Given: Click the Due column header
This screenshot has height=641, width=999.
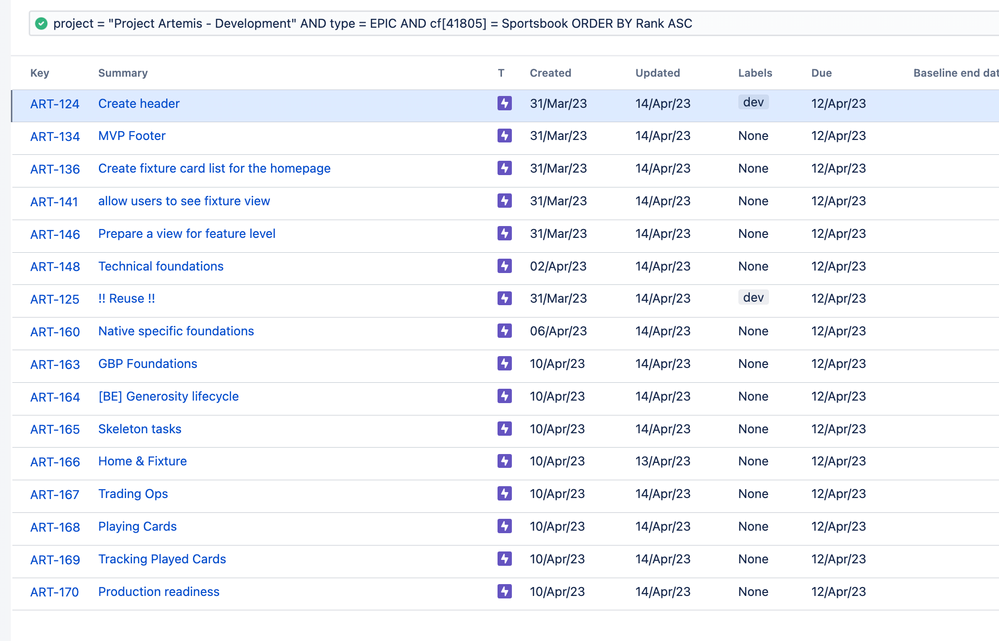Looking at the screenshot, I should [821, 73].
